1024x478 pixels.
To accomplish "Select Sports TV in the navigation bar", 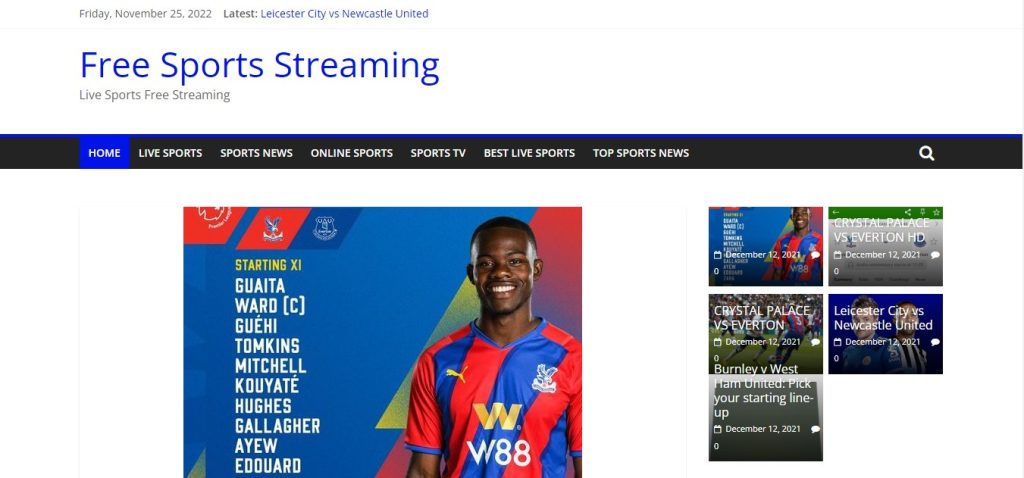I will click(x=438, y=153).
